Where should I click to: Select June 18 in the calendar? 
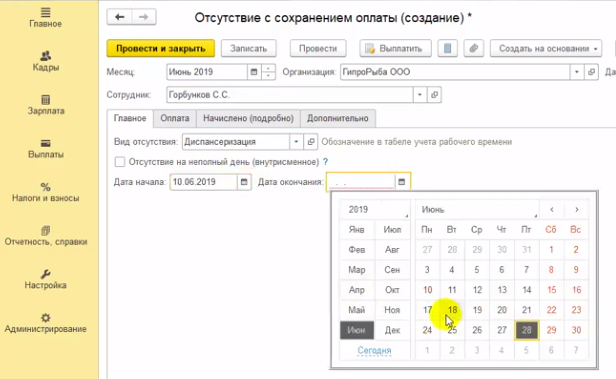452,310
